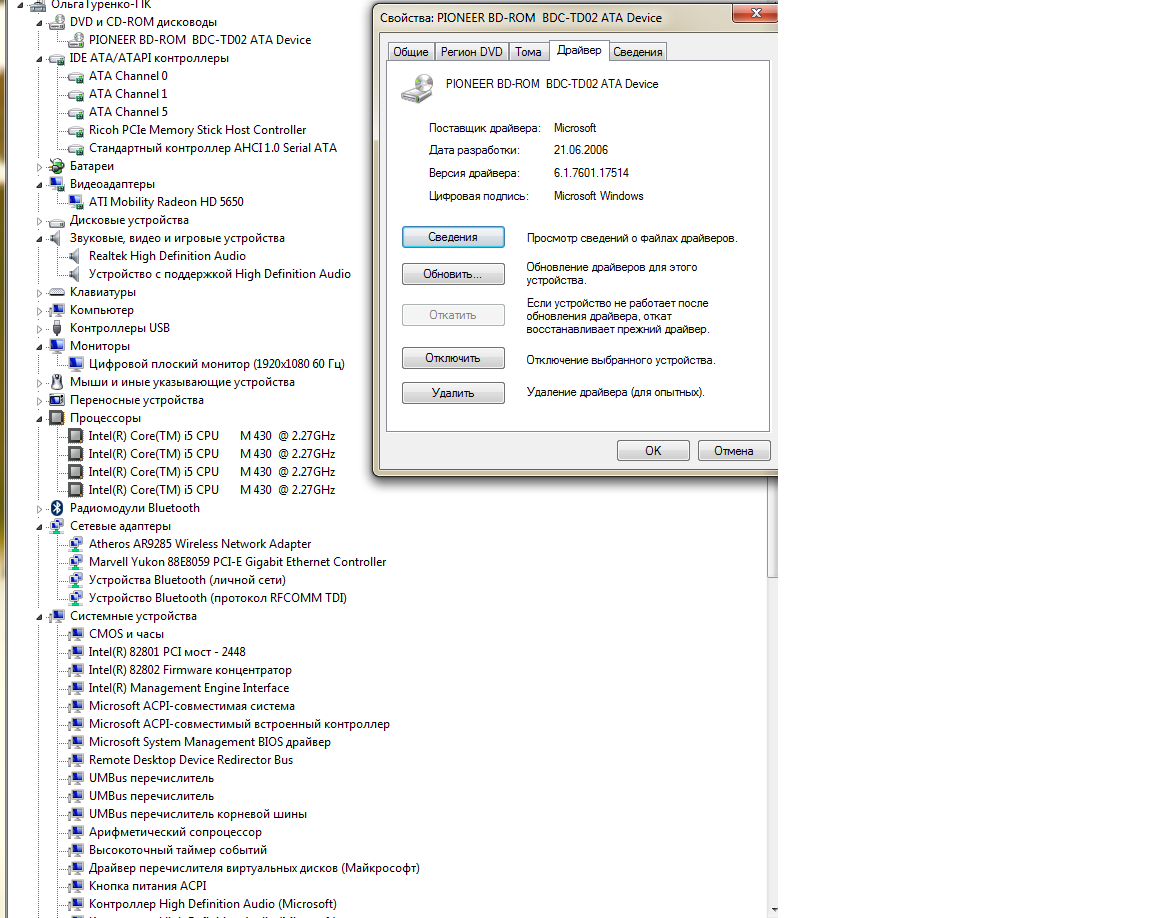Click the Обновить... driver button

(453, 274)
